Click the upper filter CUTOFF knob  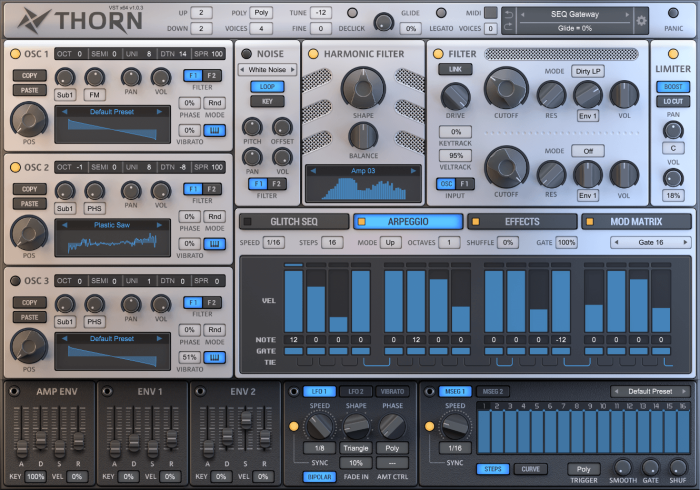pos(506,88)
